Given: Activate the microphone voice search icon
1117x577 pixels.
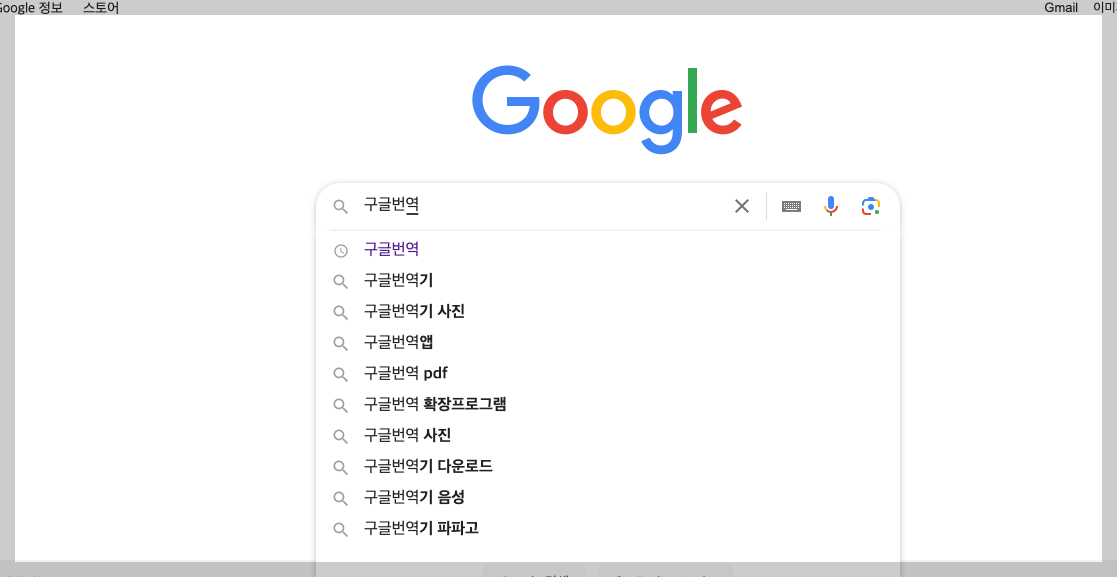Looking at the screenshot, I should point(830,206).
